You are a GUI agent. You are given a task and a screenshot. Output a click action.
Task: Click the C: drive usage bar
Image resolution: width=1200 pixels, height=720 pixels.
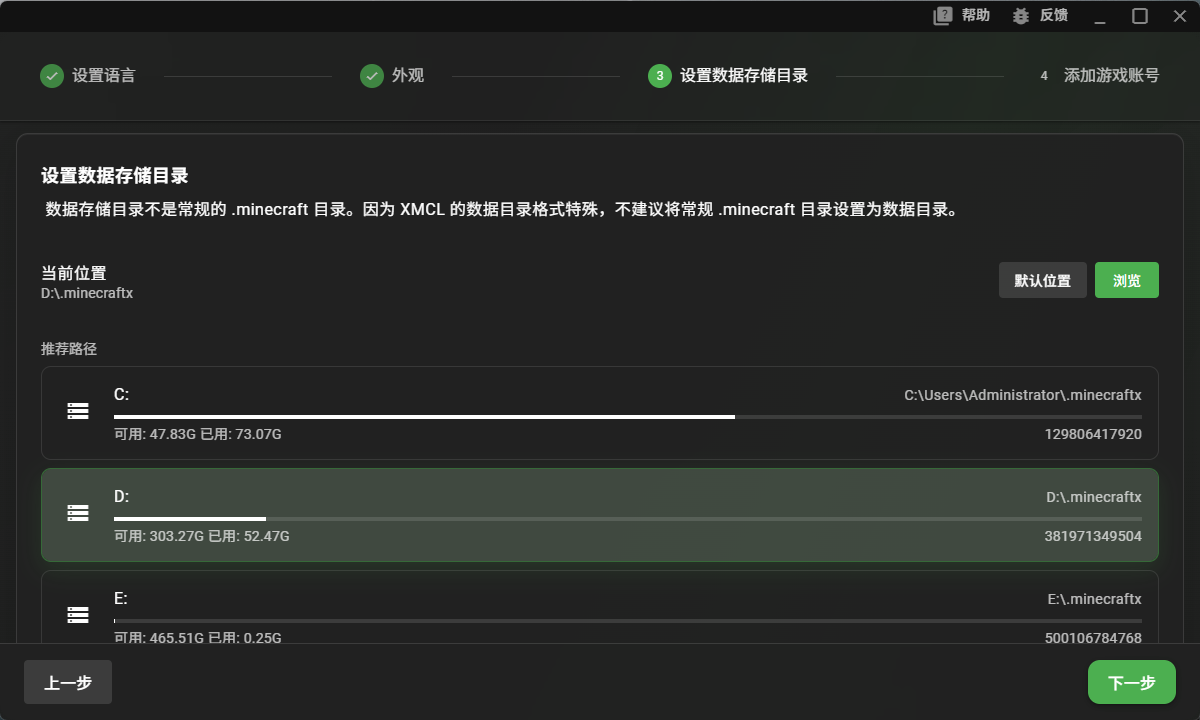628,416
